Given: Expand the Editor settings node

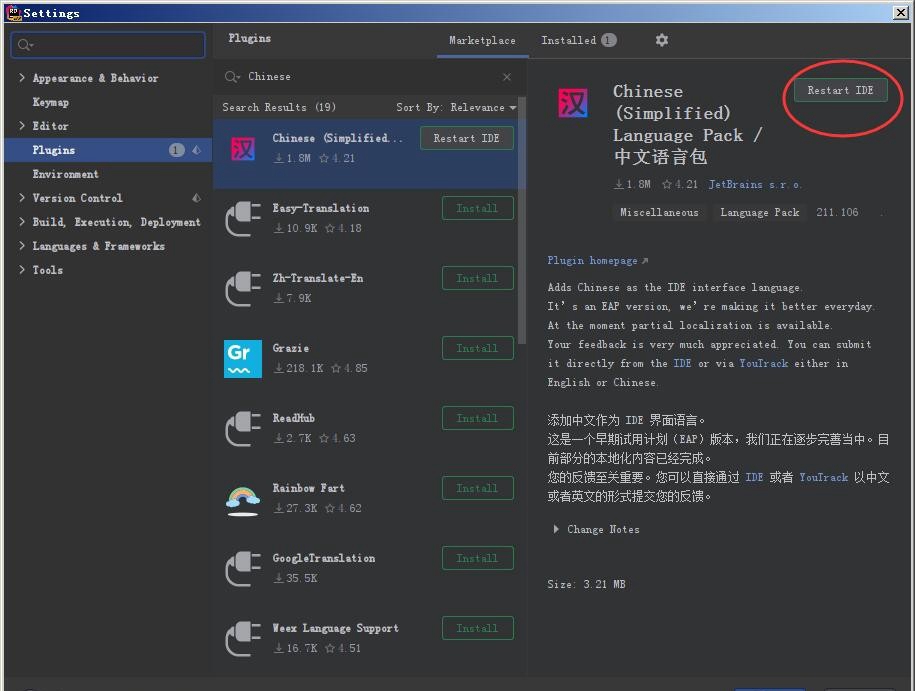Looking at the screenshot, I should pos(22,125).
